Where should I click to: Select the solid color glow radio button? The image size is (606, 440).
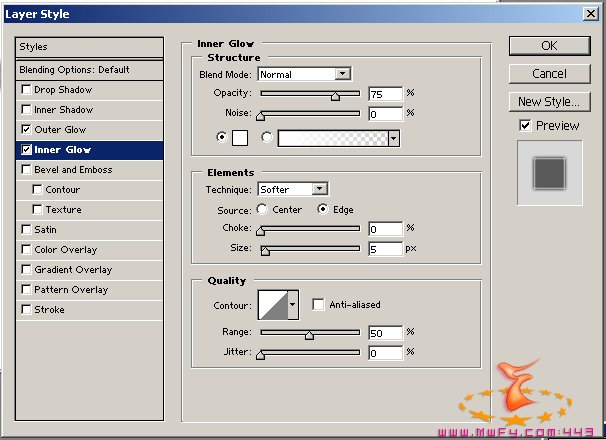[x=221, y=137]
